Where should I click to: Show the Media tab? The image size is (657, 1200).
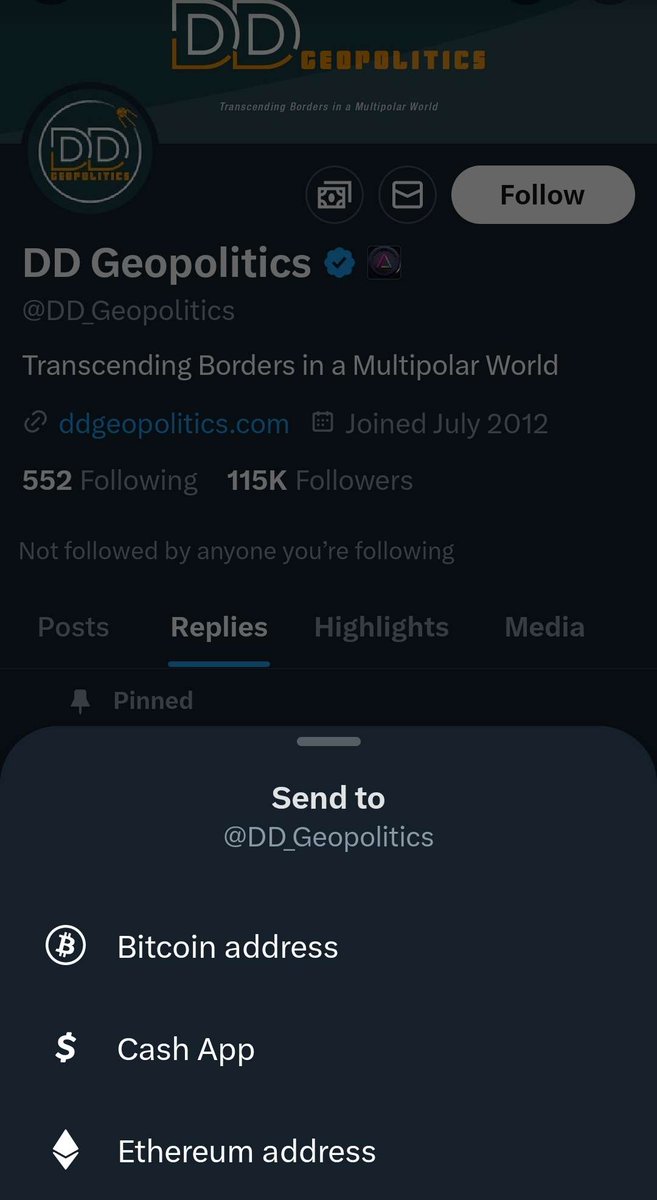[x=544, y=627]
